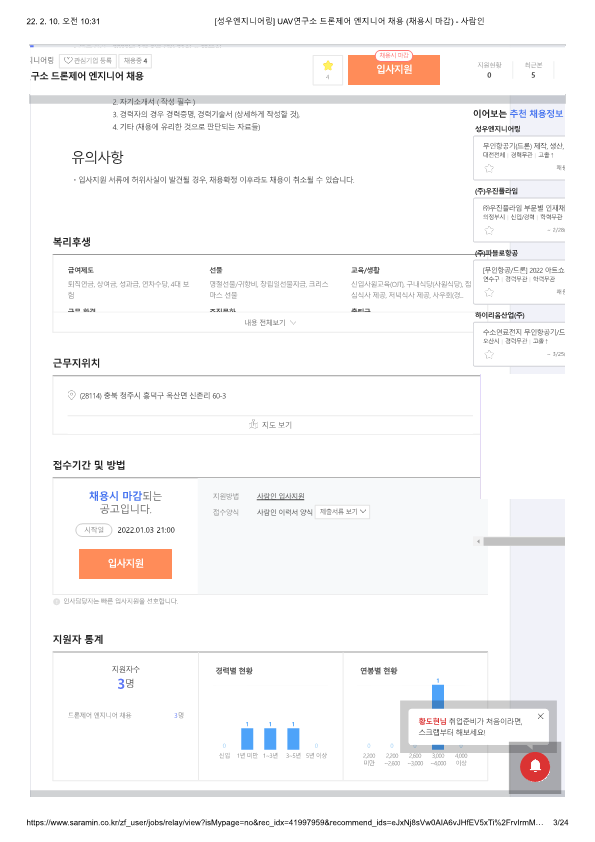Click the 3명 applicant count for 드론제어
The image size is (595, 842).
pos(179,715)
